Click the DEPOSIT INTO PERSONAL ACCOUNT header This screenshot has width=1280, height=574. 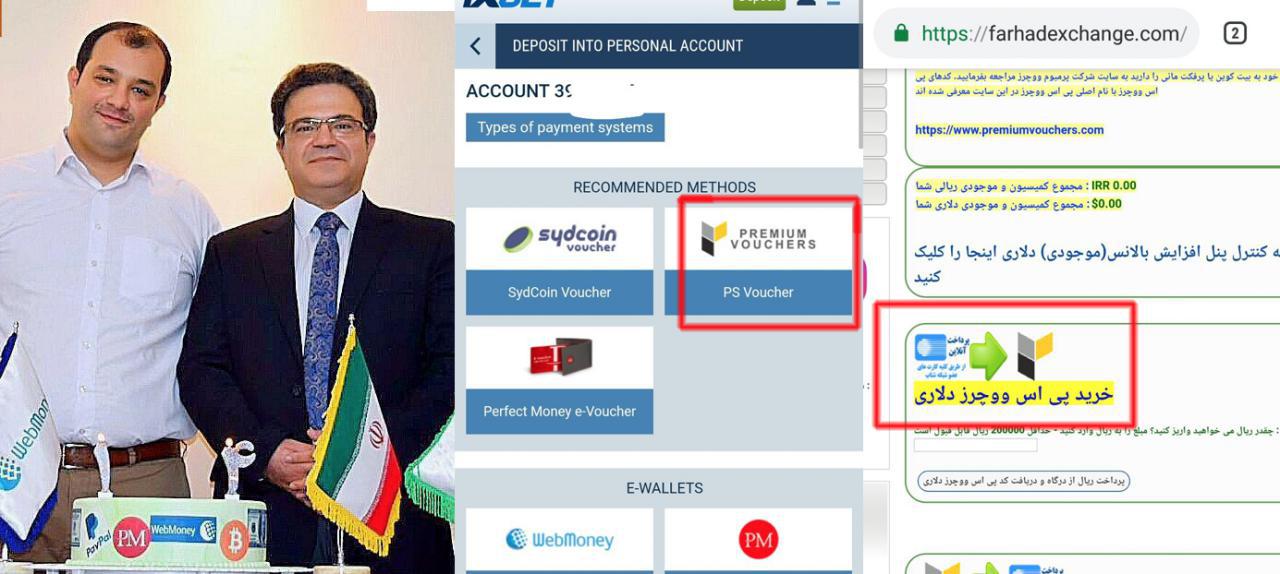coord(627,46)
